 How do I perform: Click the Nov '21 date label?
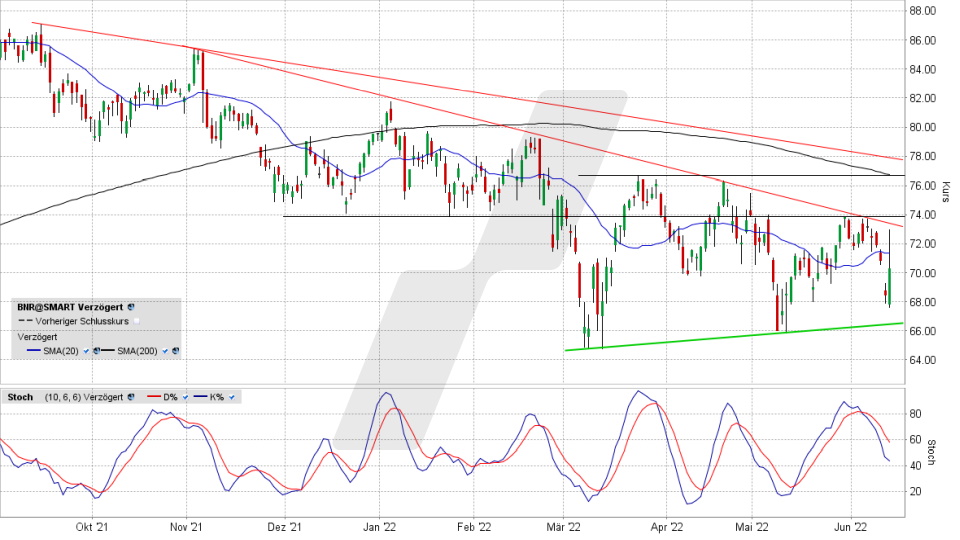(186, 527)
